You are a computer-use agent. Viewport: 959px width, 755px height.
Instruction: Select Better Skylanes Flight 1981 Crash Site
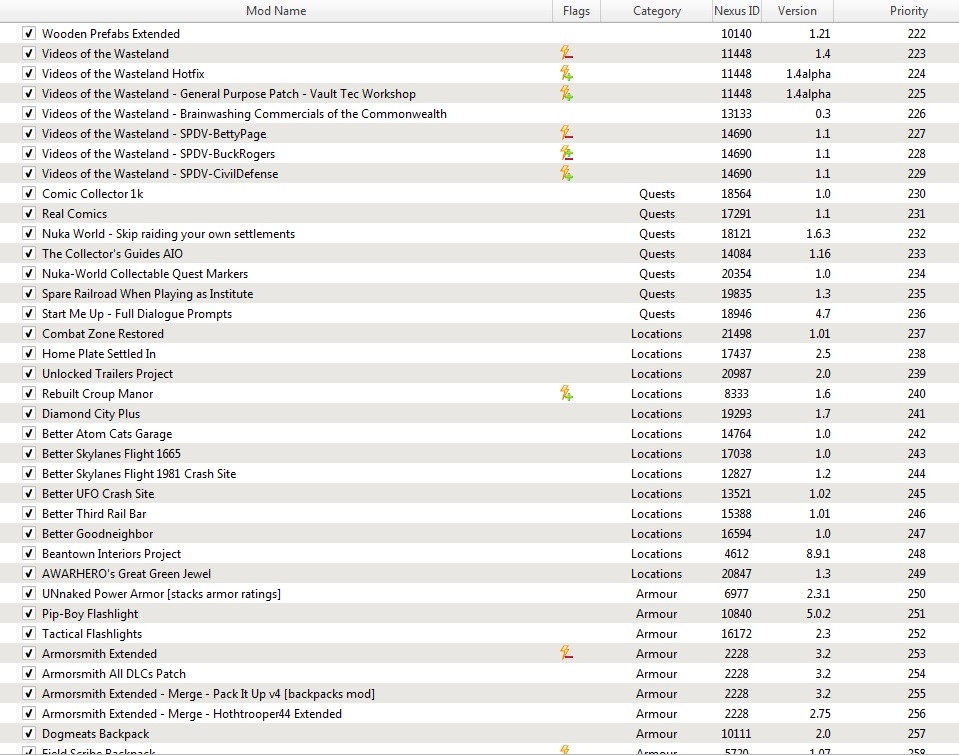pos(139,474)
